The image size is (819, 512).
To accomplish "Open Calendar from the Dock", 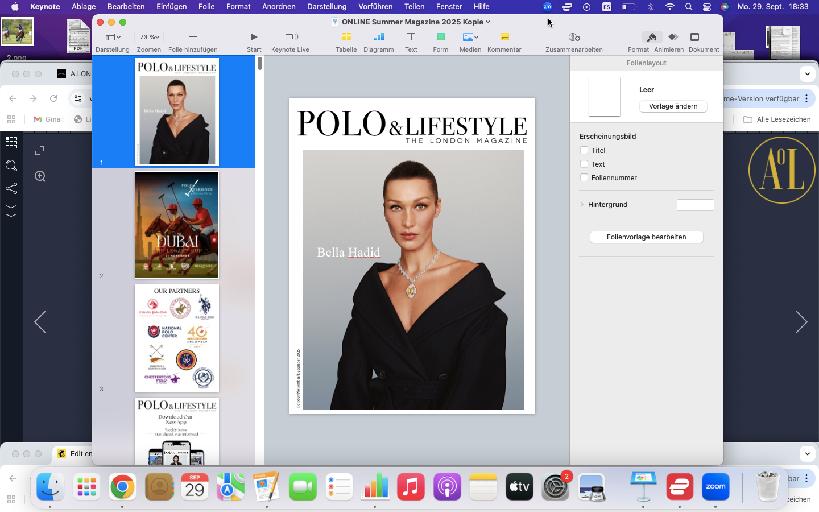I will tap(194, 486).
